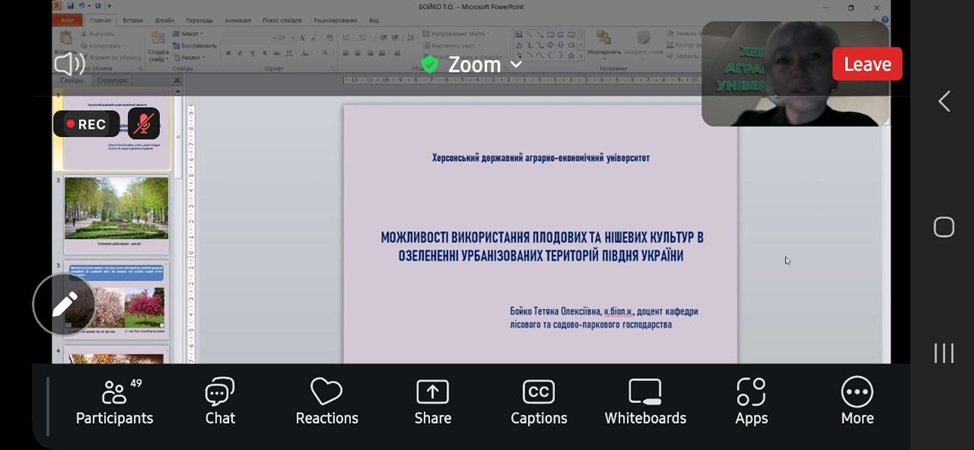Tap the Android home button

point(944,227)
